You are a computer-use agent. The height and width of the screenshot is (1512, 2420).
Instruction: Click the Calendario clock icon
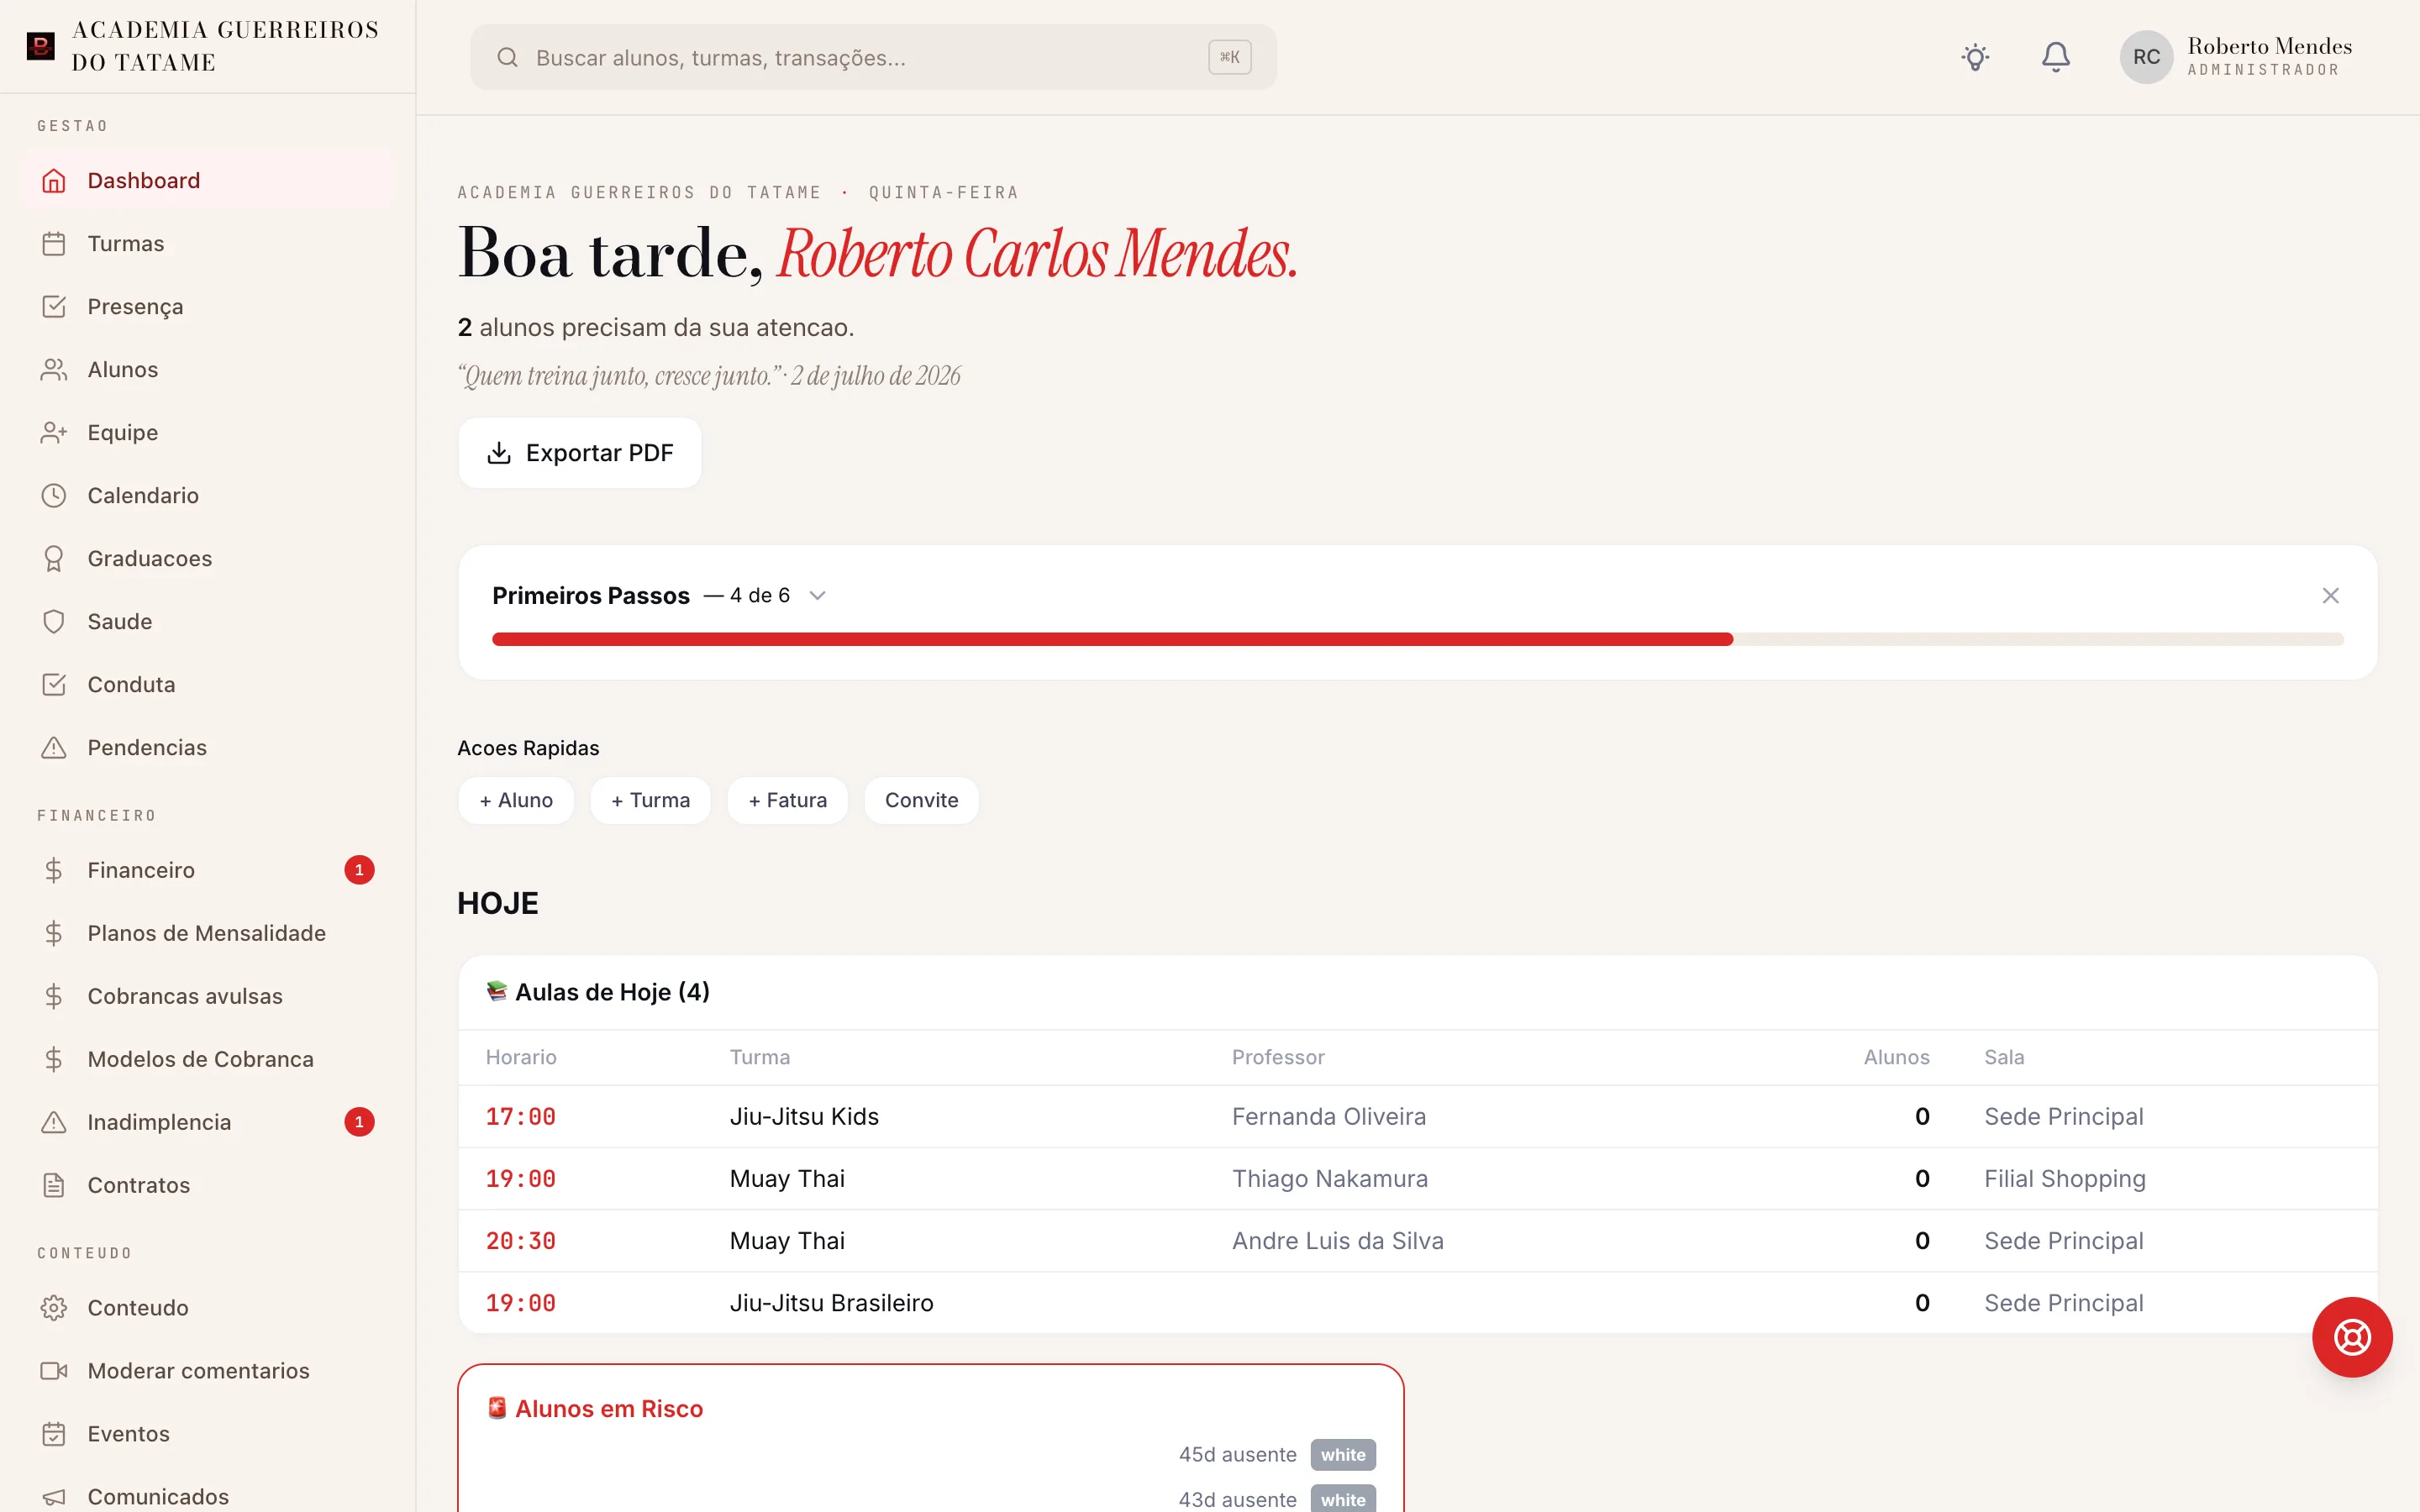coord(54,496)
